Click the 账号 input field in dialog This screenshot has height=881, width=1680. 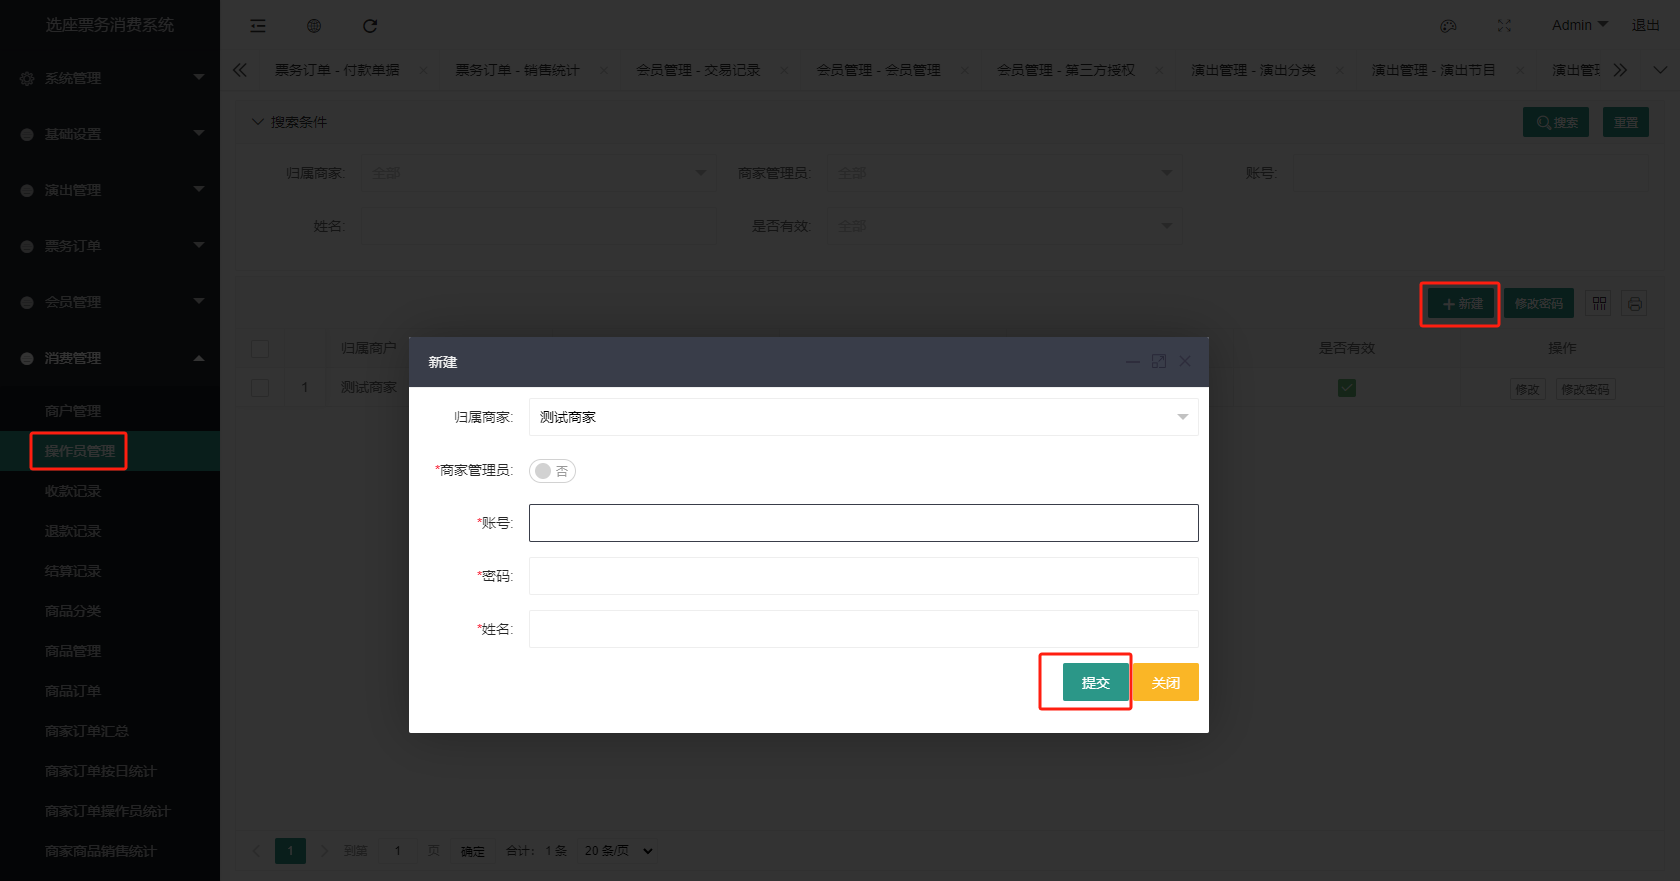[863, 523]
